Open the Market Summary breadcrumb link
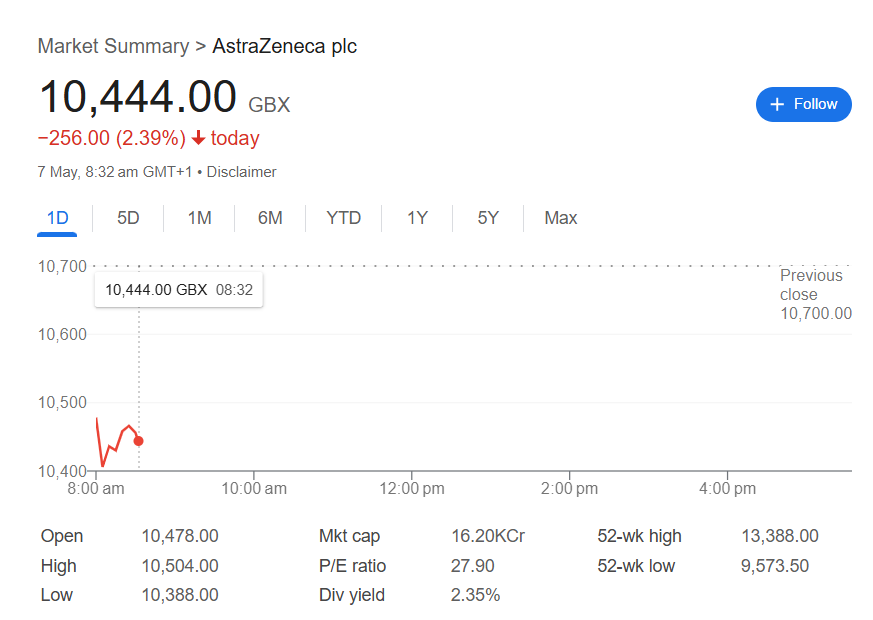 pos(114,46)
